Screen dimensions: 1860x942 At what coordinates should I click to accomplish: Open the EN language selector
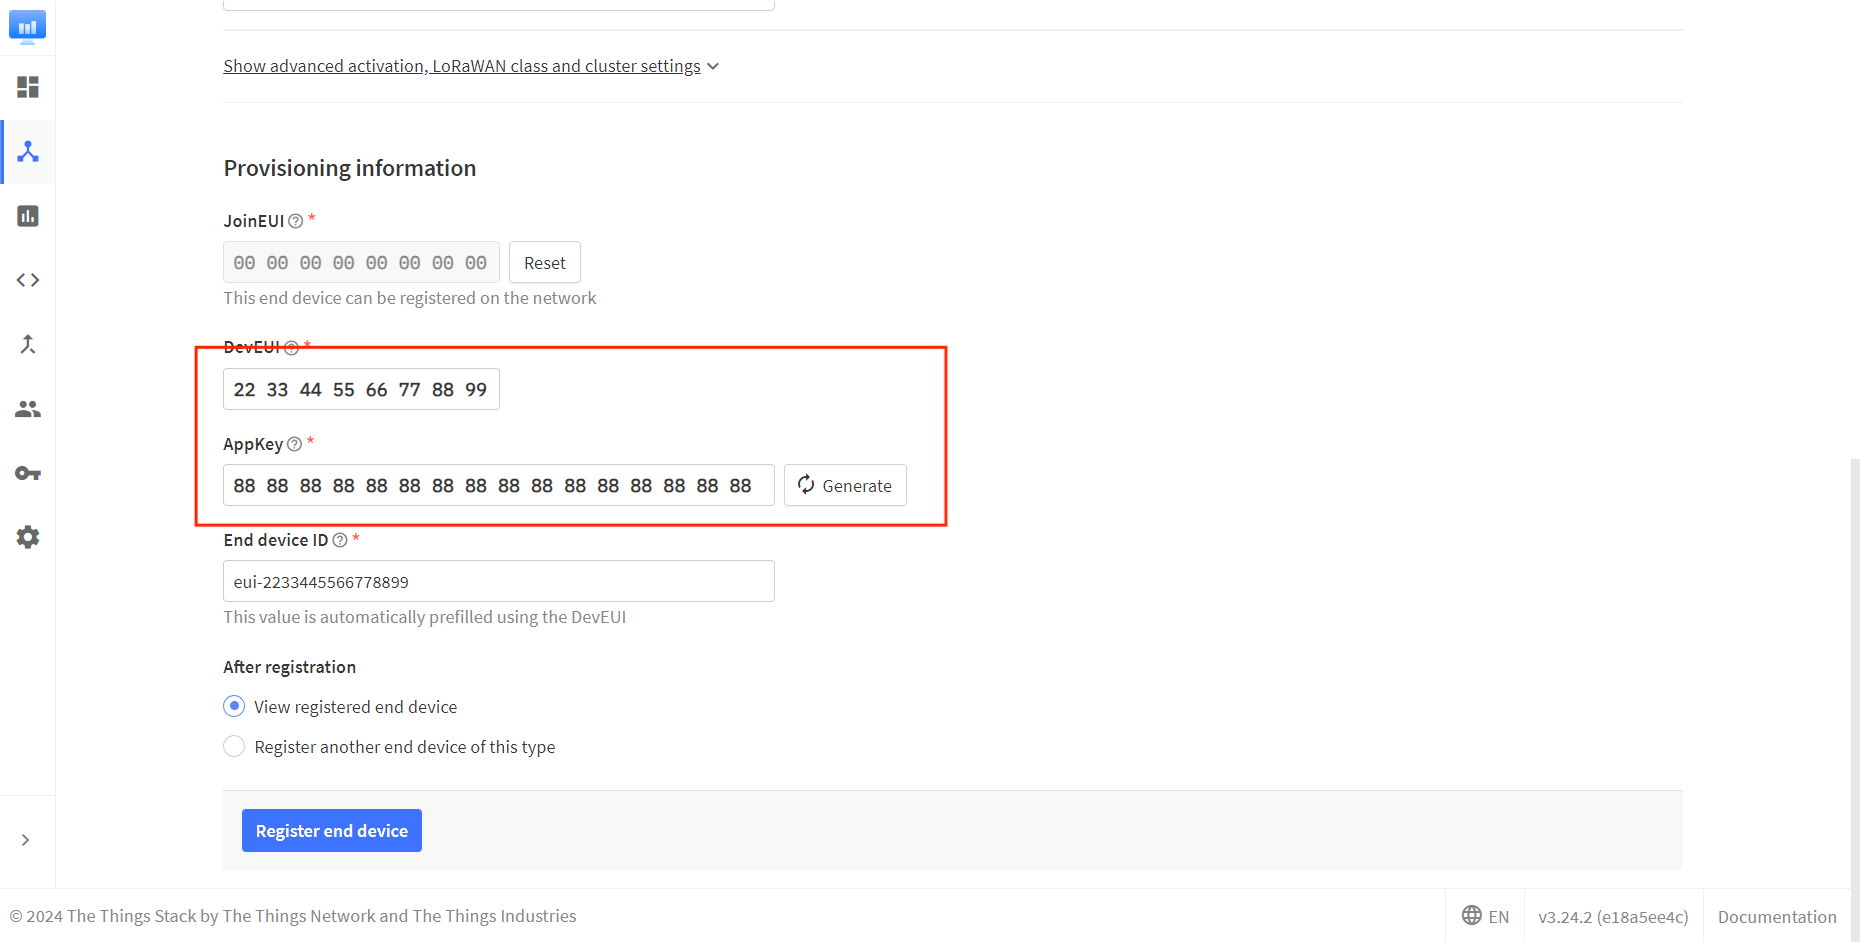[1485, 916]
